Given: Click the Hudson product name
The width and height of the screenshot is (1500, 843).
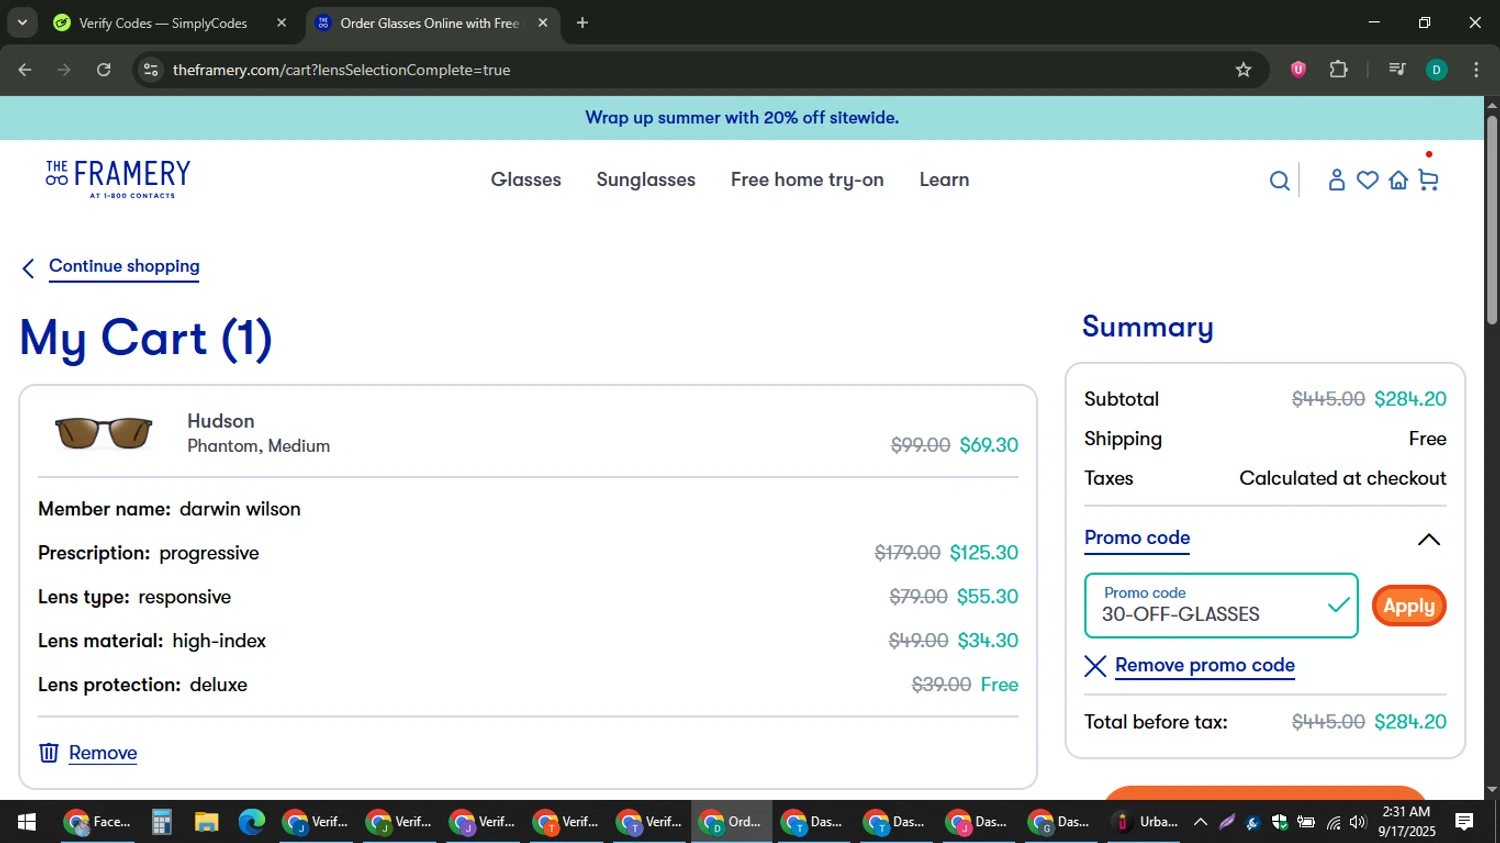Looking at the screenshot, I should (221, 421).
